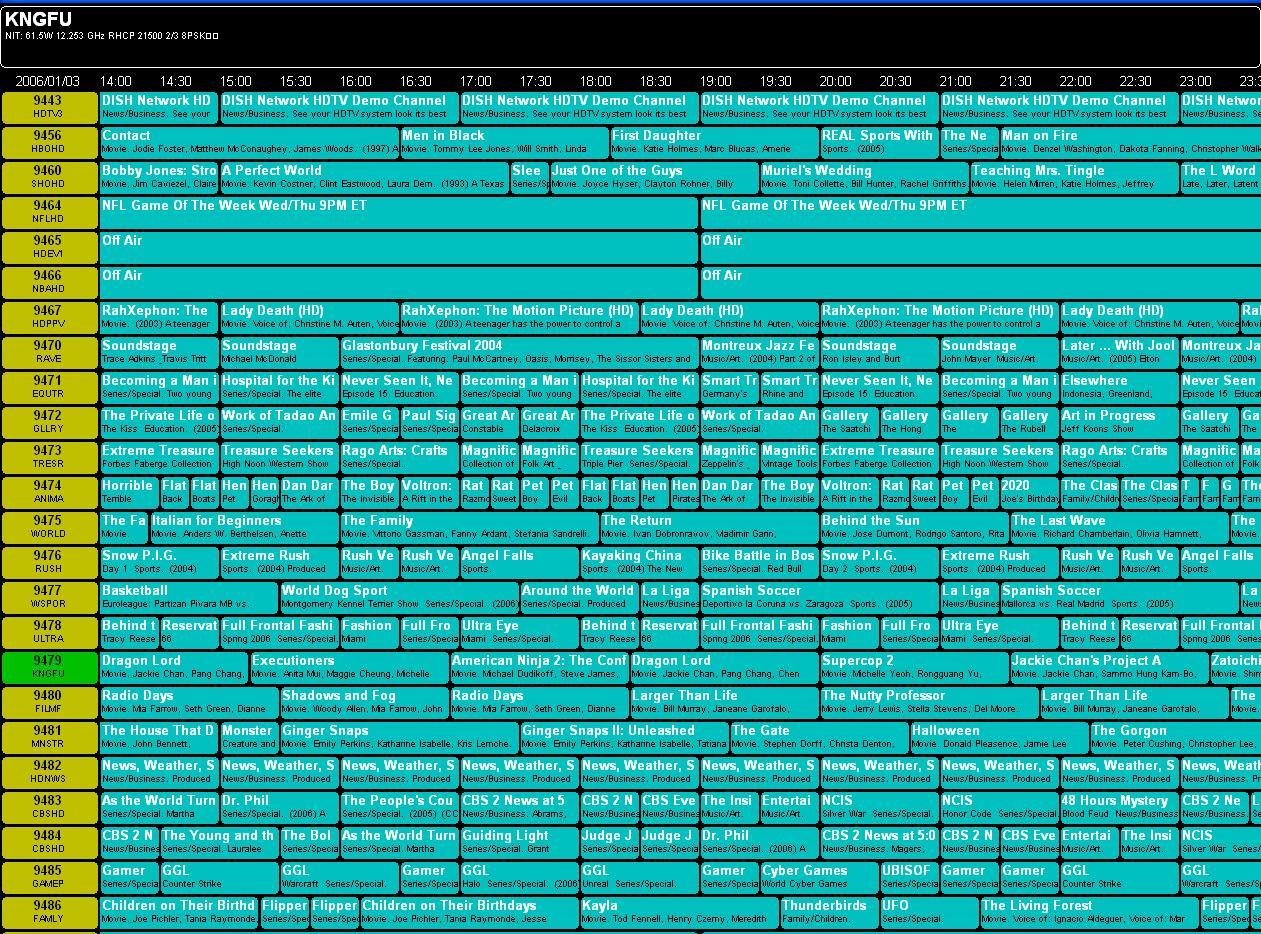Select The Living Forest movie

click(1089, 912)
